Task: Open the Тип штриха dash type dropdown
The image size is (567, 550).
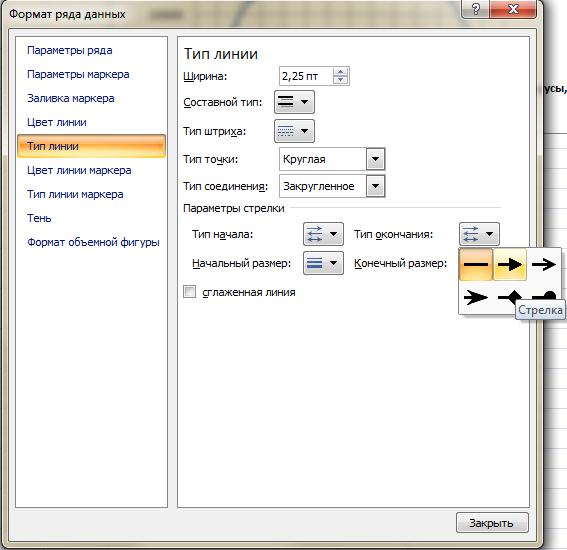Action: tap(294, 131)
